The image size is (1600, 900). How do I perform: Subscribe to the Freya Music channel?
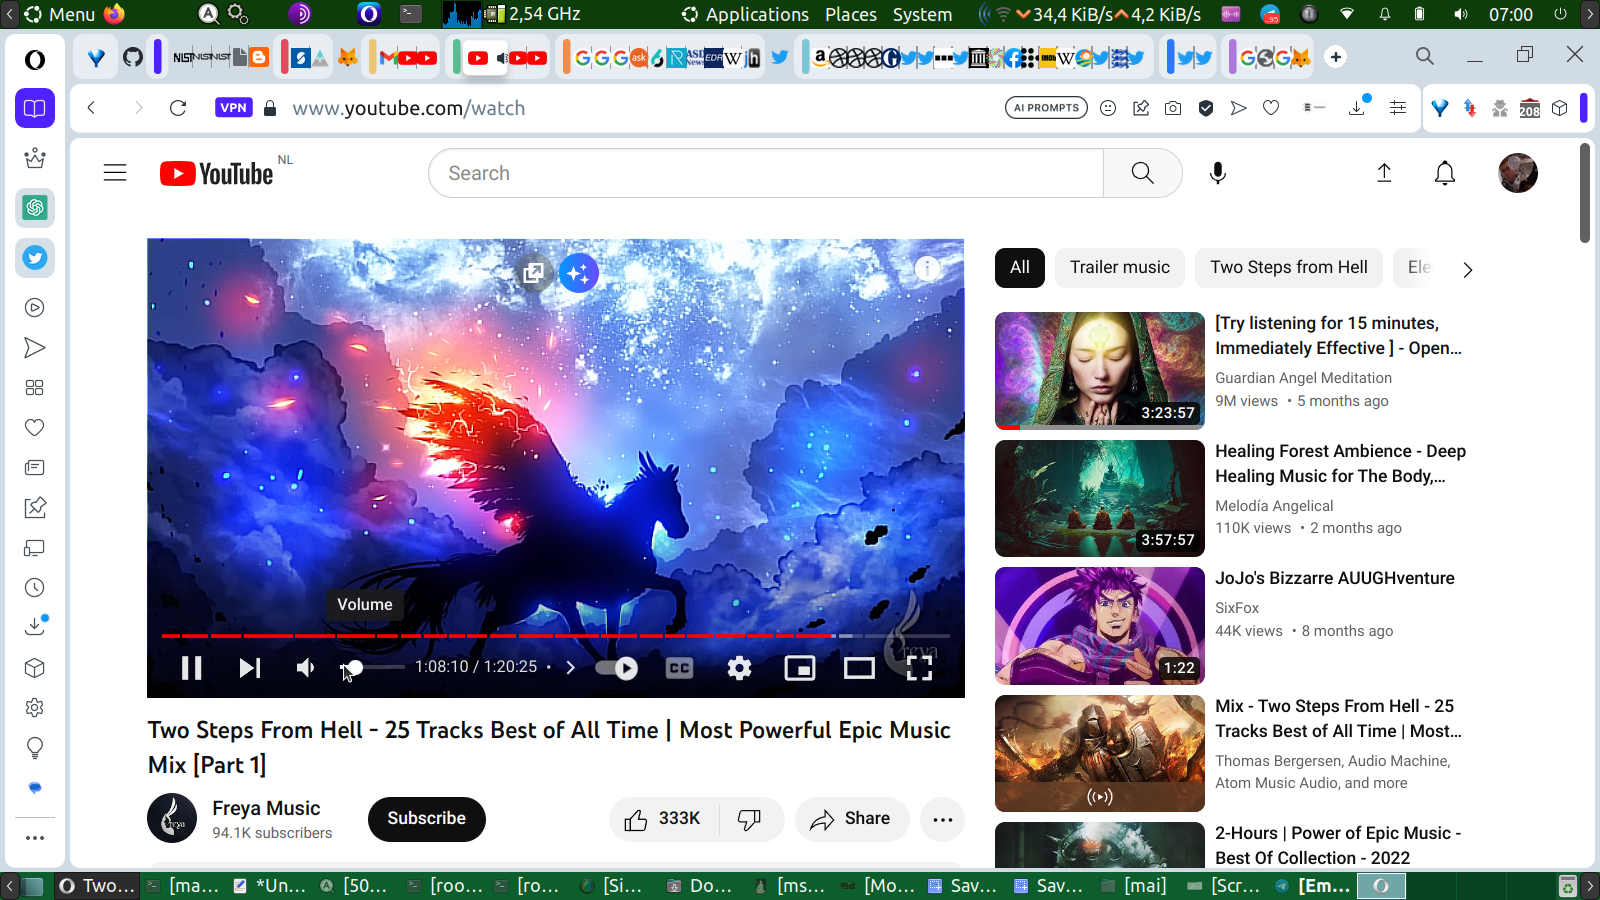(x=427, y=819)
